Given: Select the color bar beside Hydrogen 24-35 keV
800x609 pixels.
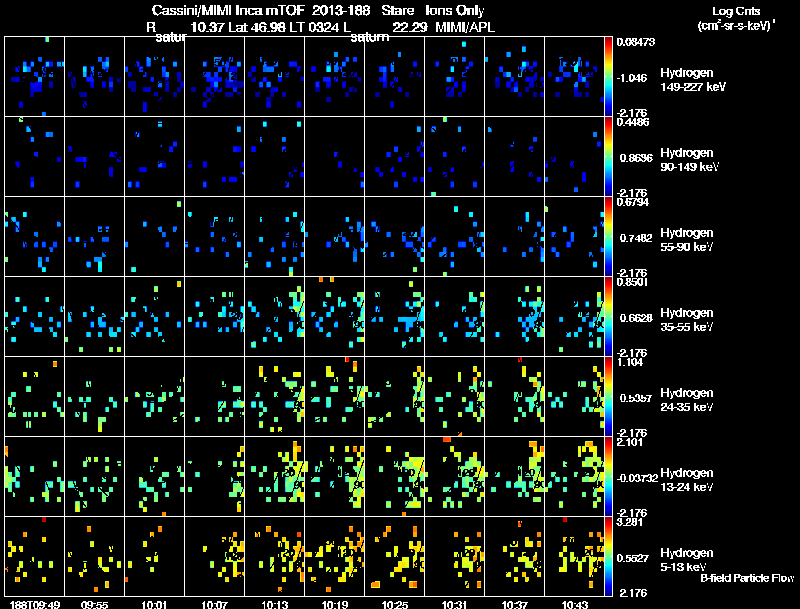Looking at the screenshot, I should (608, 397).
